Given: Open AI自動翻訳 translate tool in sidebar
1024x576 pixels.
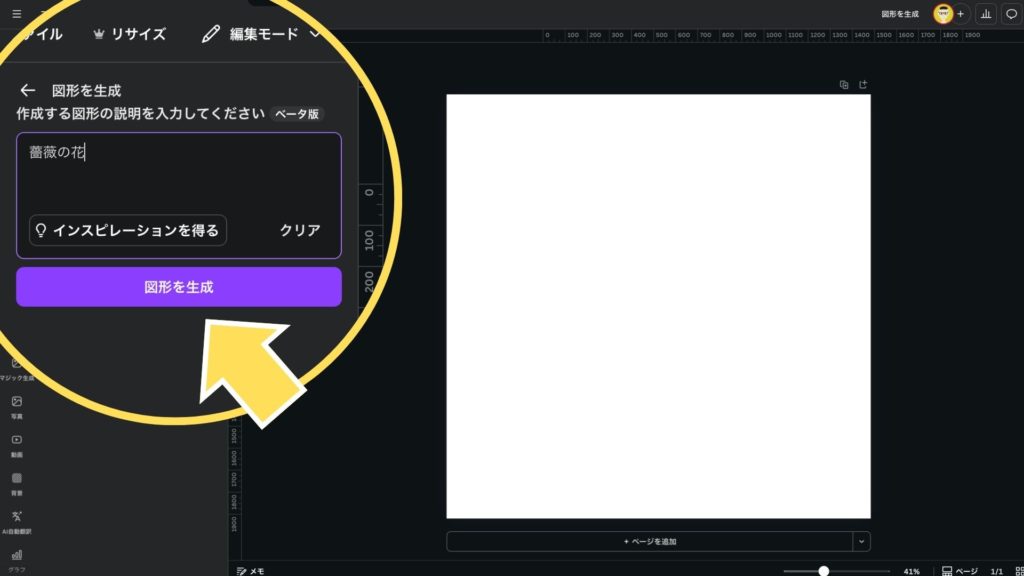Looking at the screenshot, I should coord(17,521).
